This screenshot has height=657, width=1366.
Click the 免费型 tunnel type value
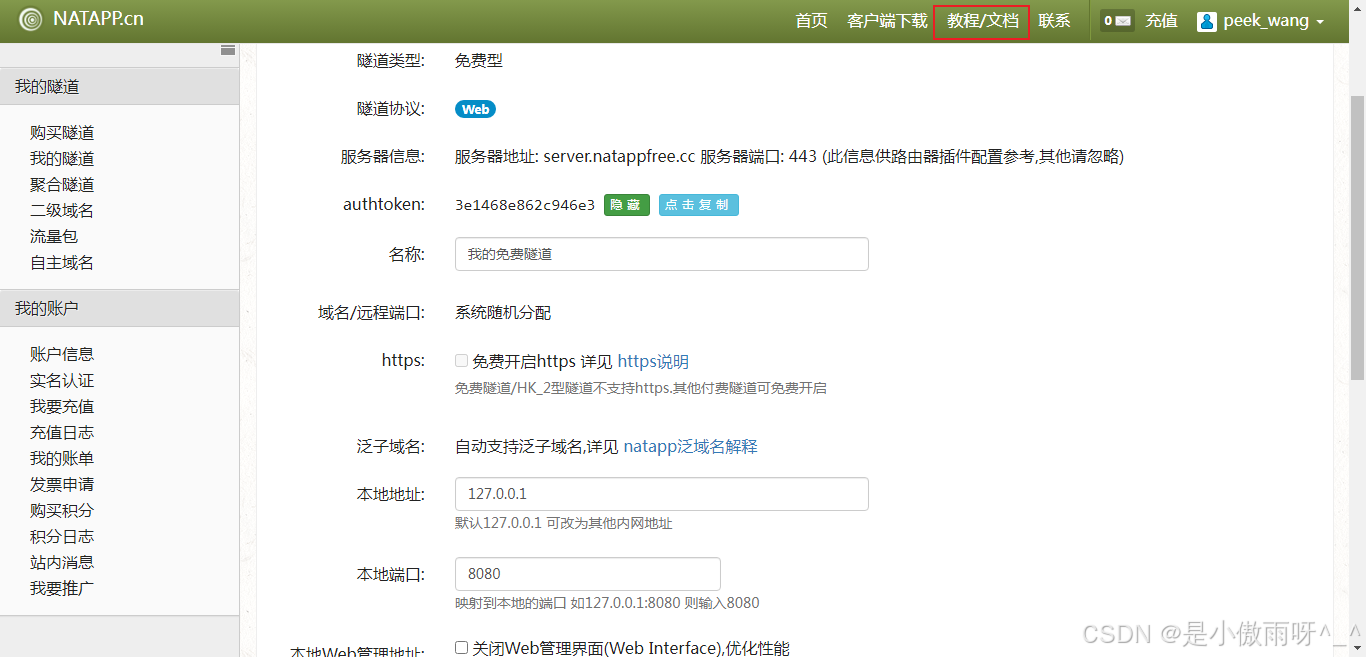(479, 61)
